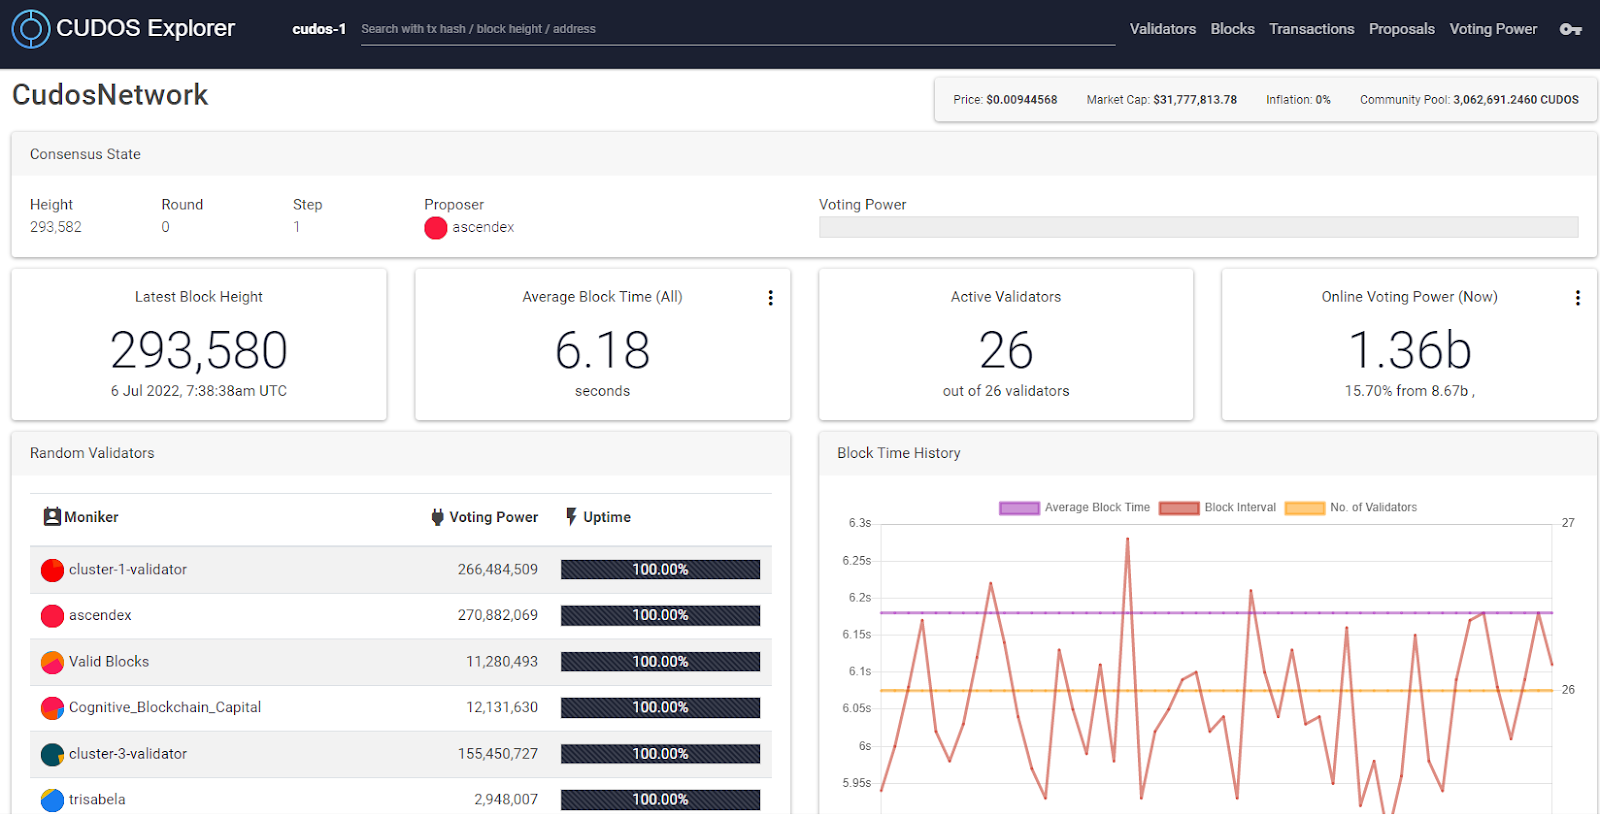Toggle Block Interval legend swatch
The width and height of the screenshot is (1600, 817).
(x=1179, y=508)
